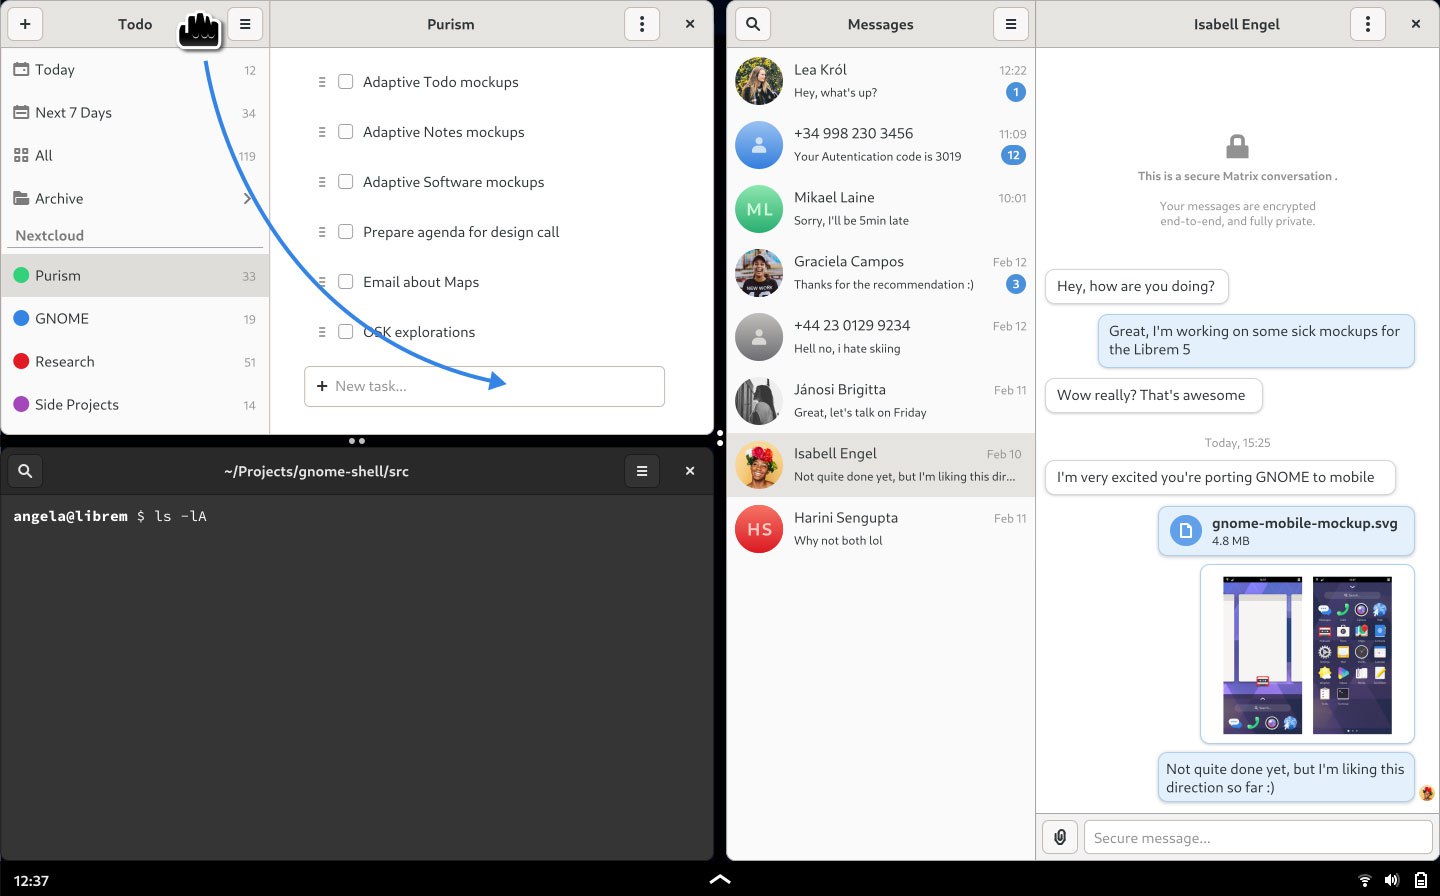
Task: Open Side Projects list
Action: (135, 405)
